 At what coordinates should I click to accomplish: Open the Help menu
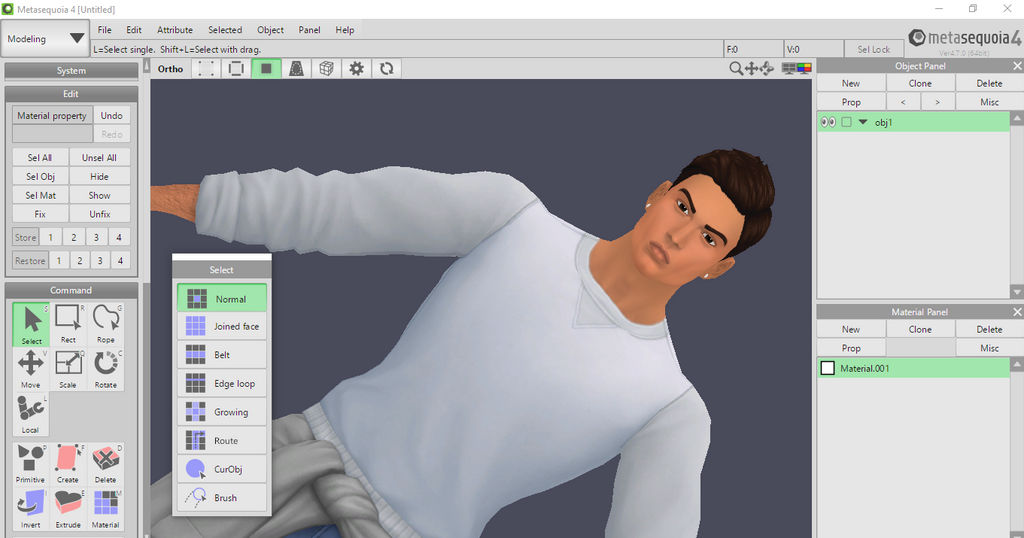(345, 30)
